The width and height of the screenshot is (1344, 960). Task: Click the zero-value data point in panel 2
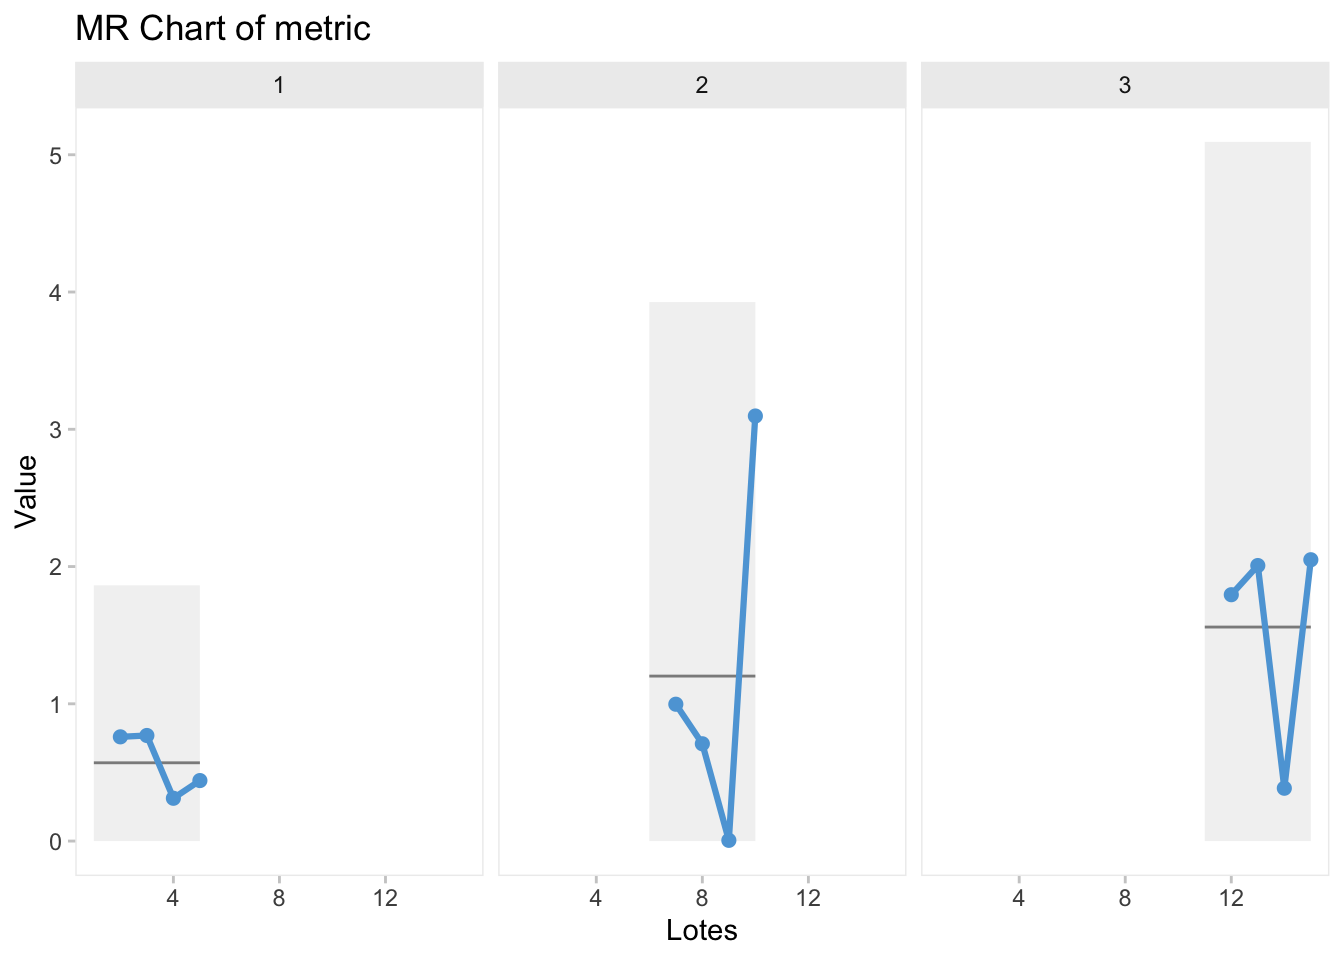[x=728, y=840]
